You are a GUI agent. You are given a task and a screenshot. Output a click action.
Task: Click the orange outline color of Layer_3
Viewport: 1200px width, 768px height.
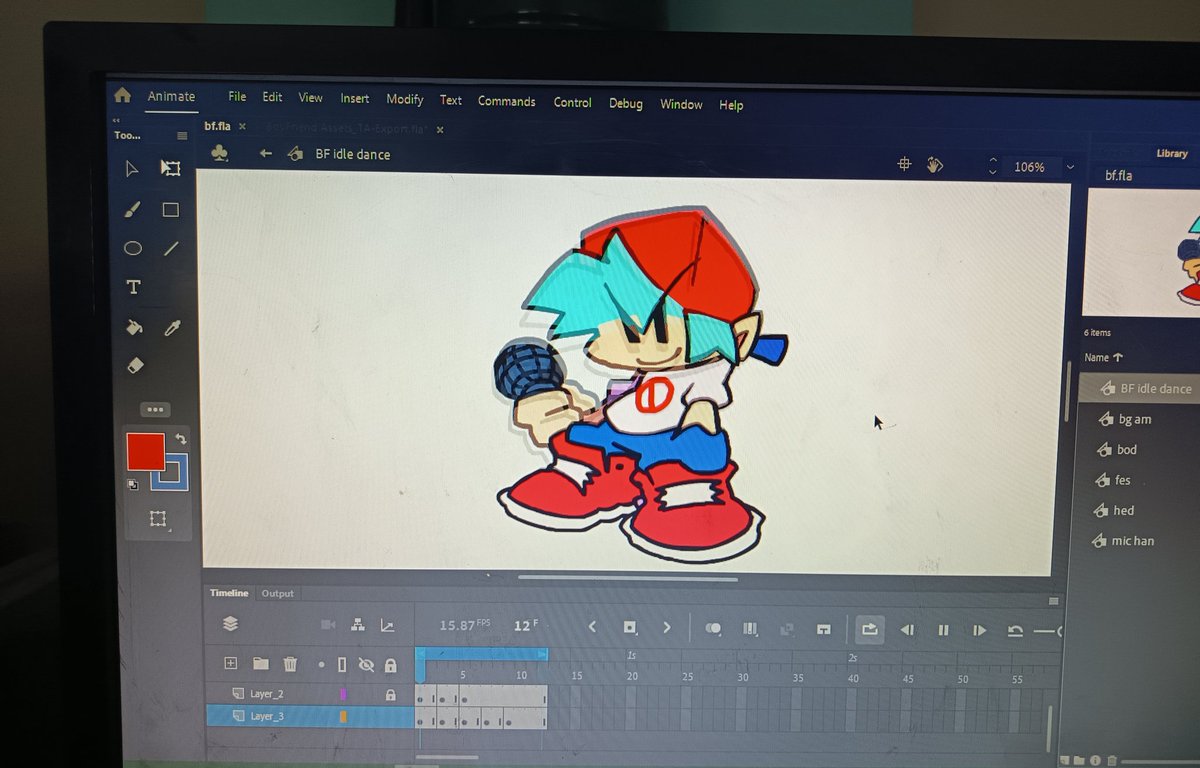click(x=343, y=716)
